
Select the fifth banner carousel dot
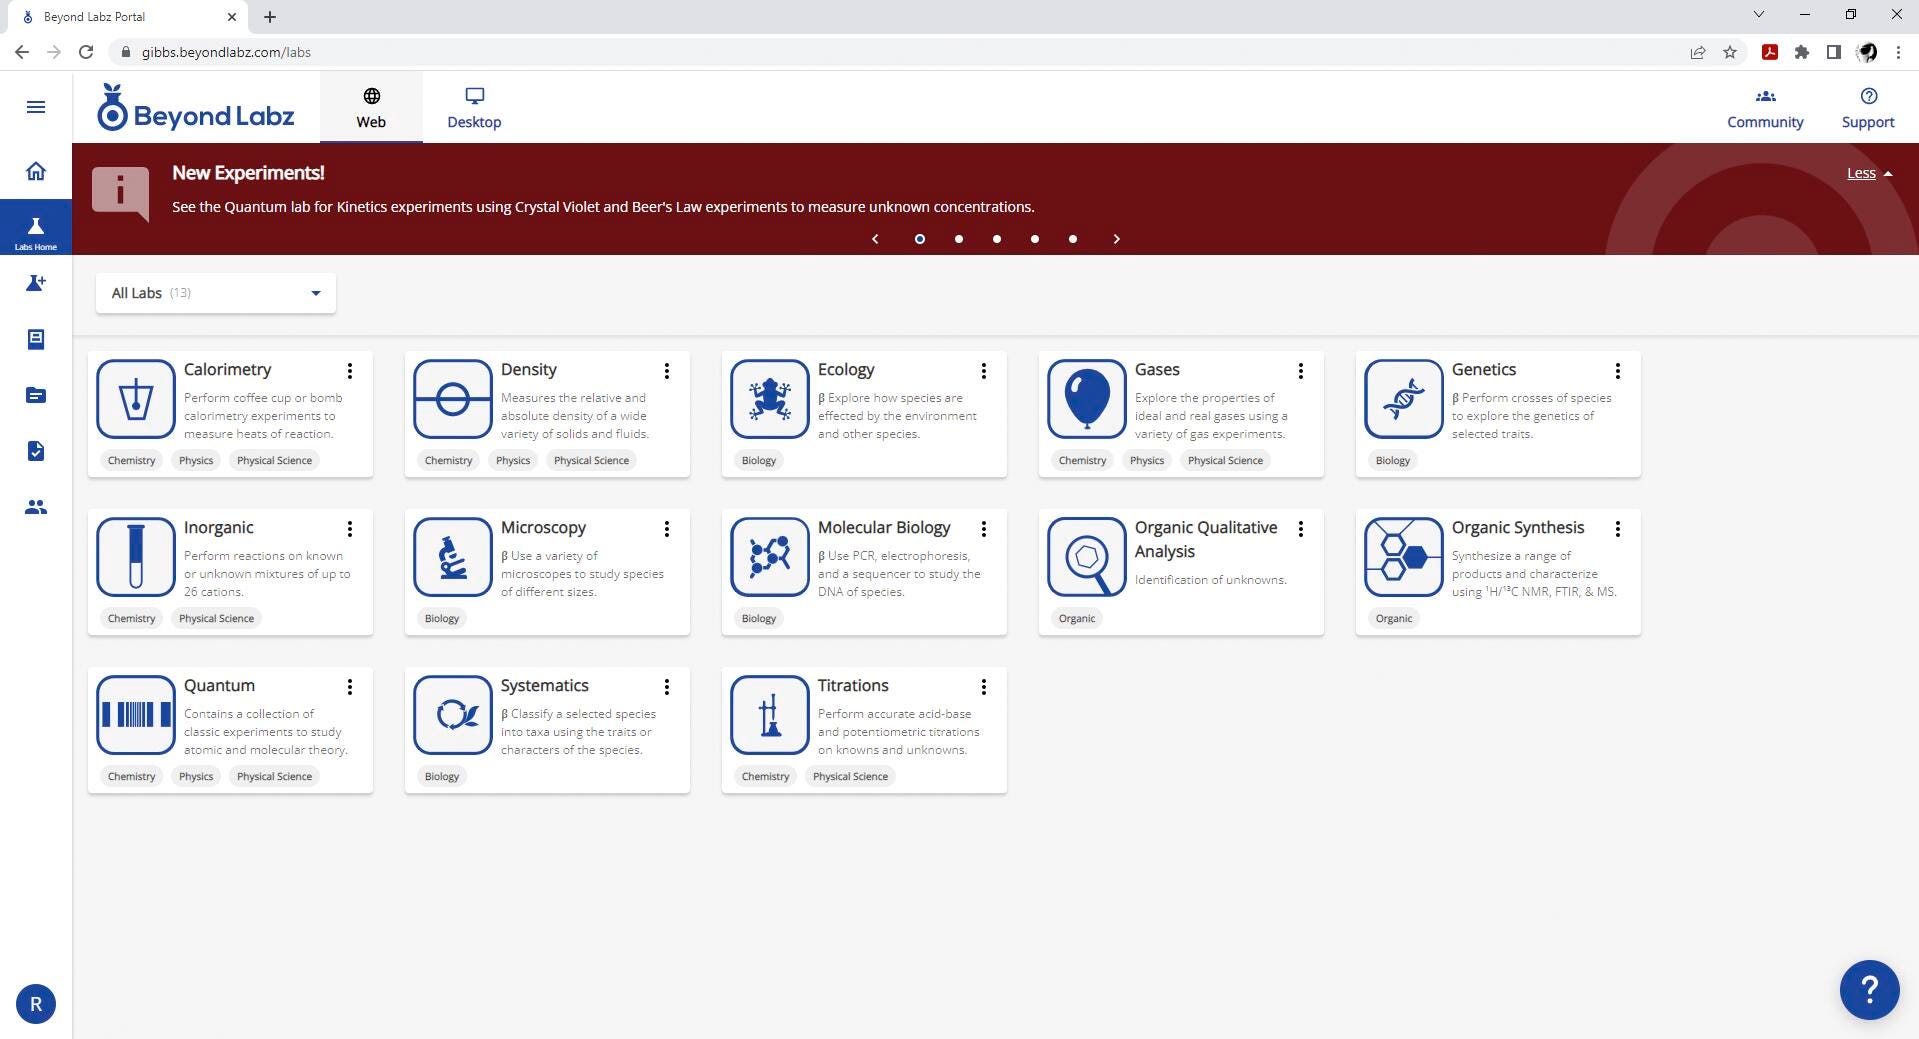(1072, 239)
